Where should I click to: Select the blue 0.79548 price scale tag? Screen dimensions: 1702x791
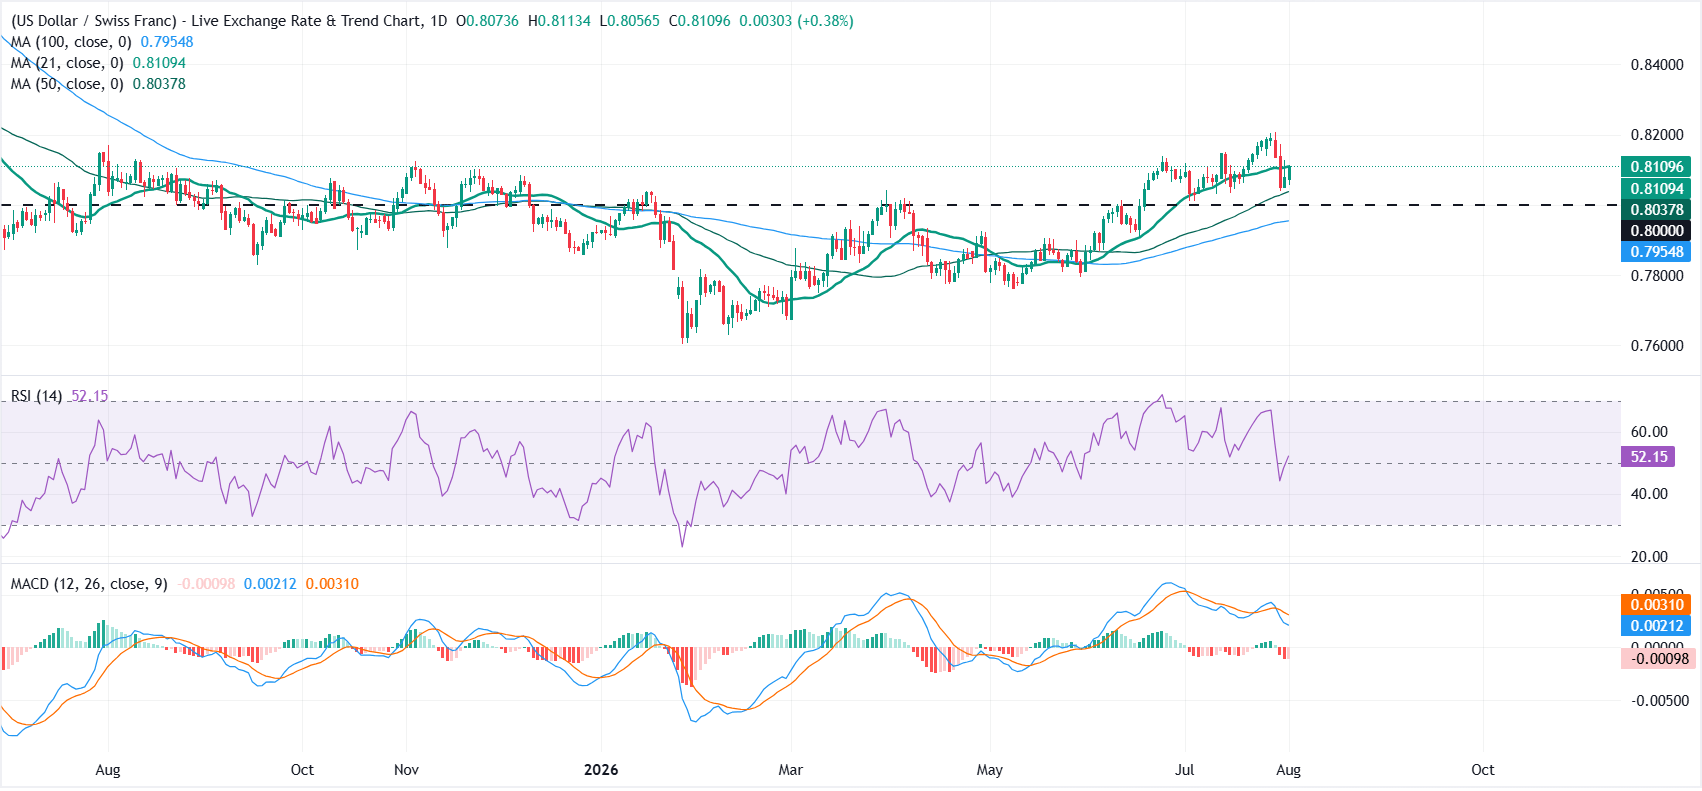pos(1656,252)
